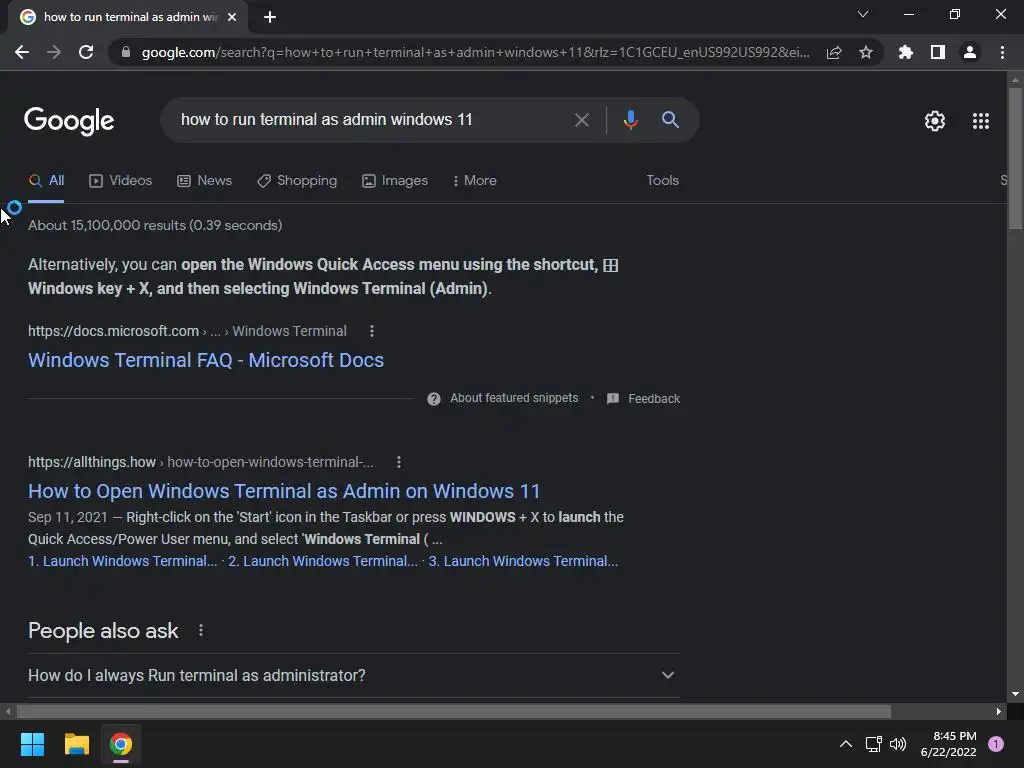This screenshot has height=768, width=1024.
Task: Open the More search filters menu
Action: (x=475, y=181)
